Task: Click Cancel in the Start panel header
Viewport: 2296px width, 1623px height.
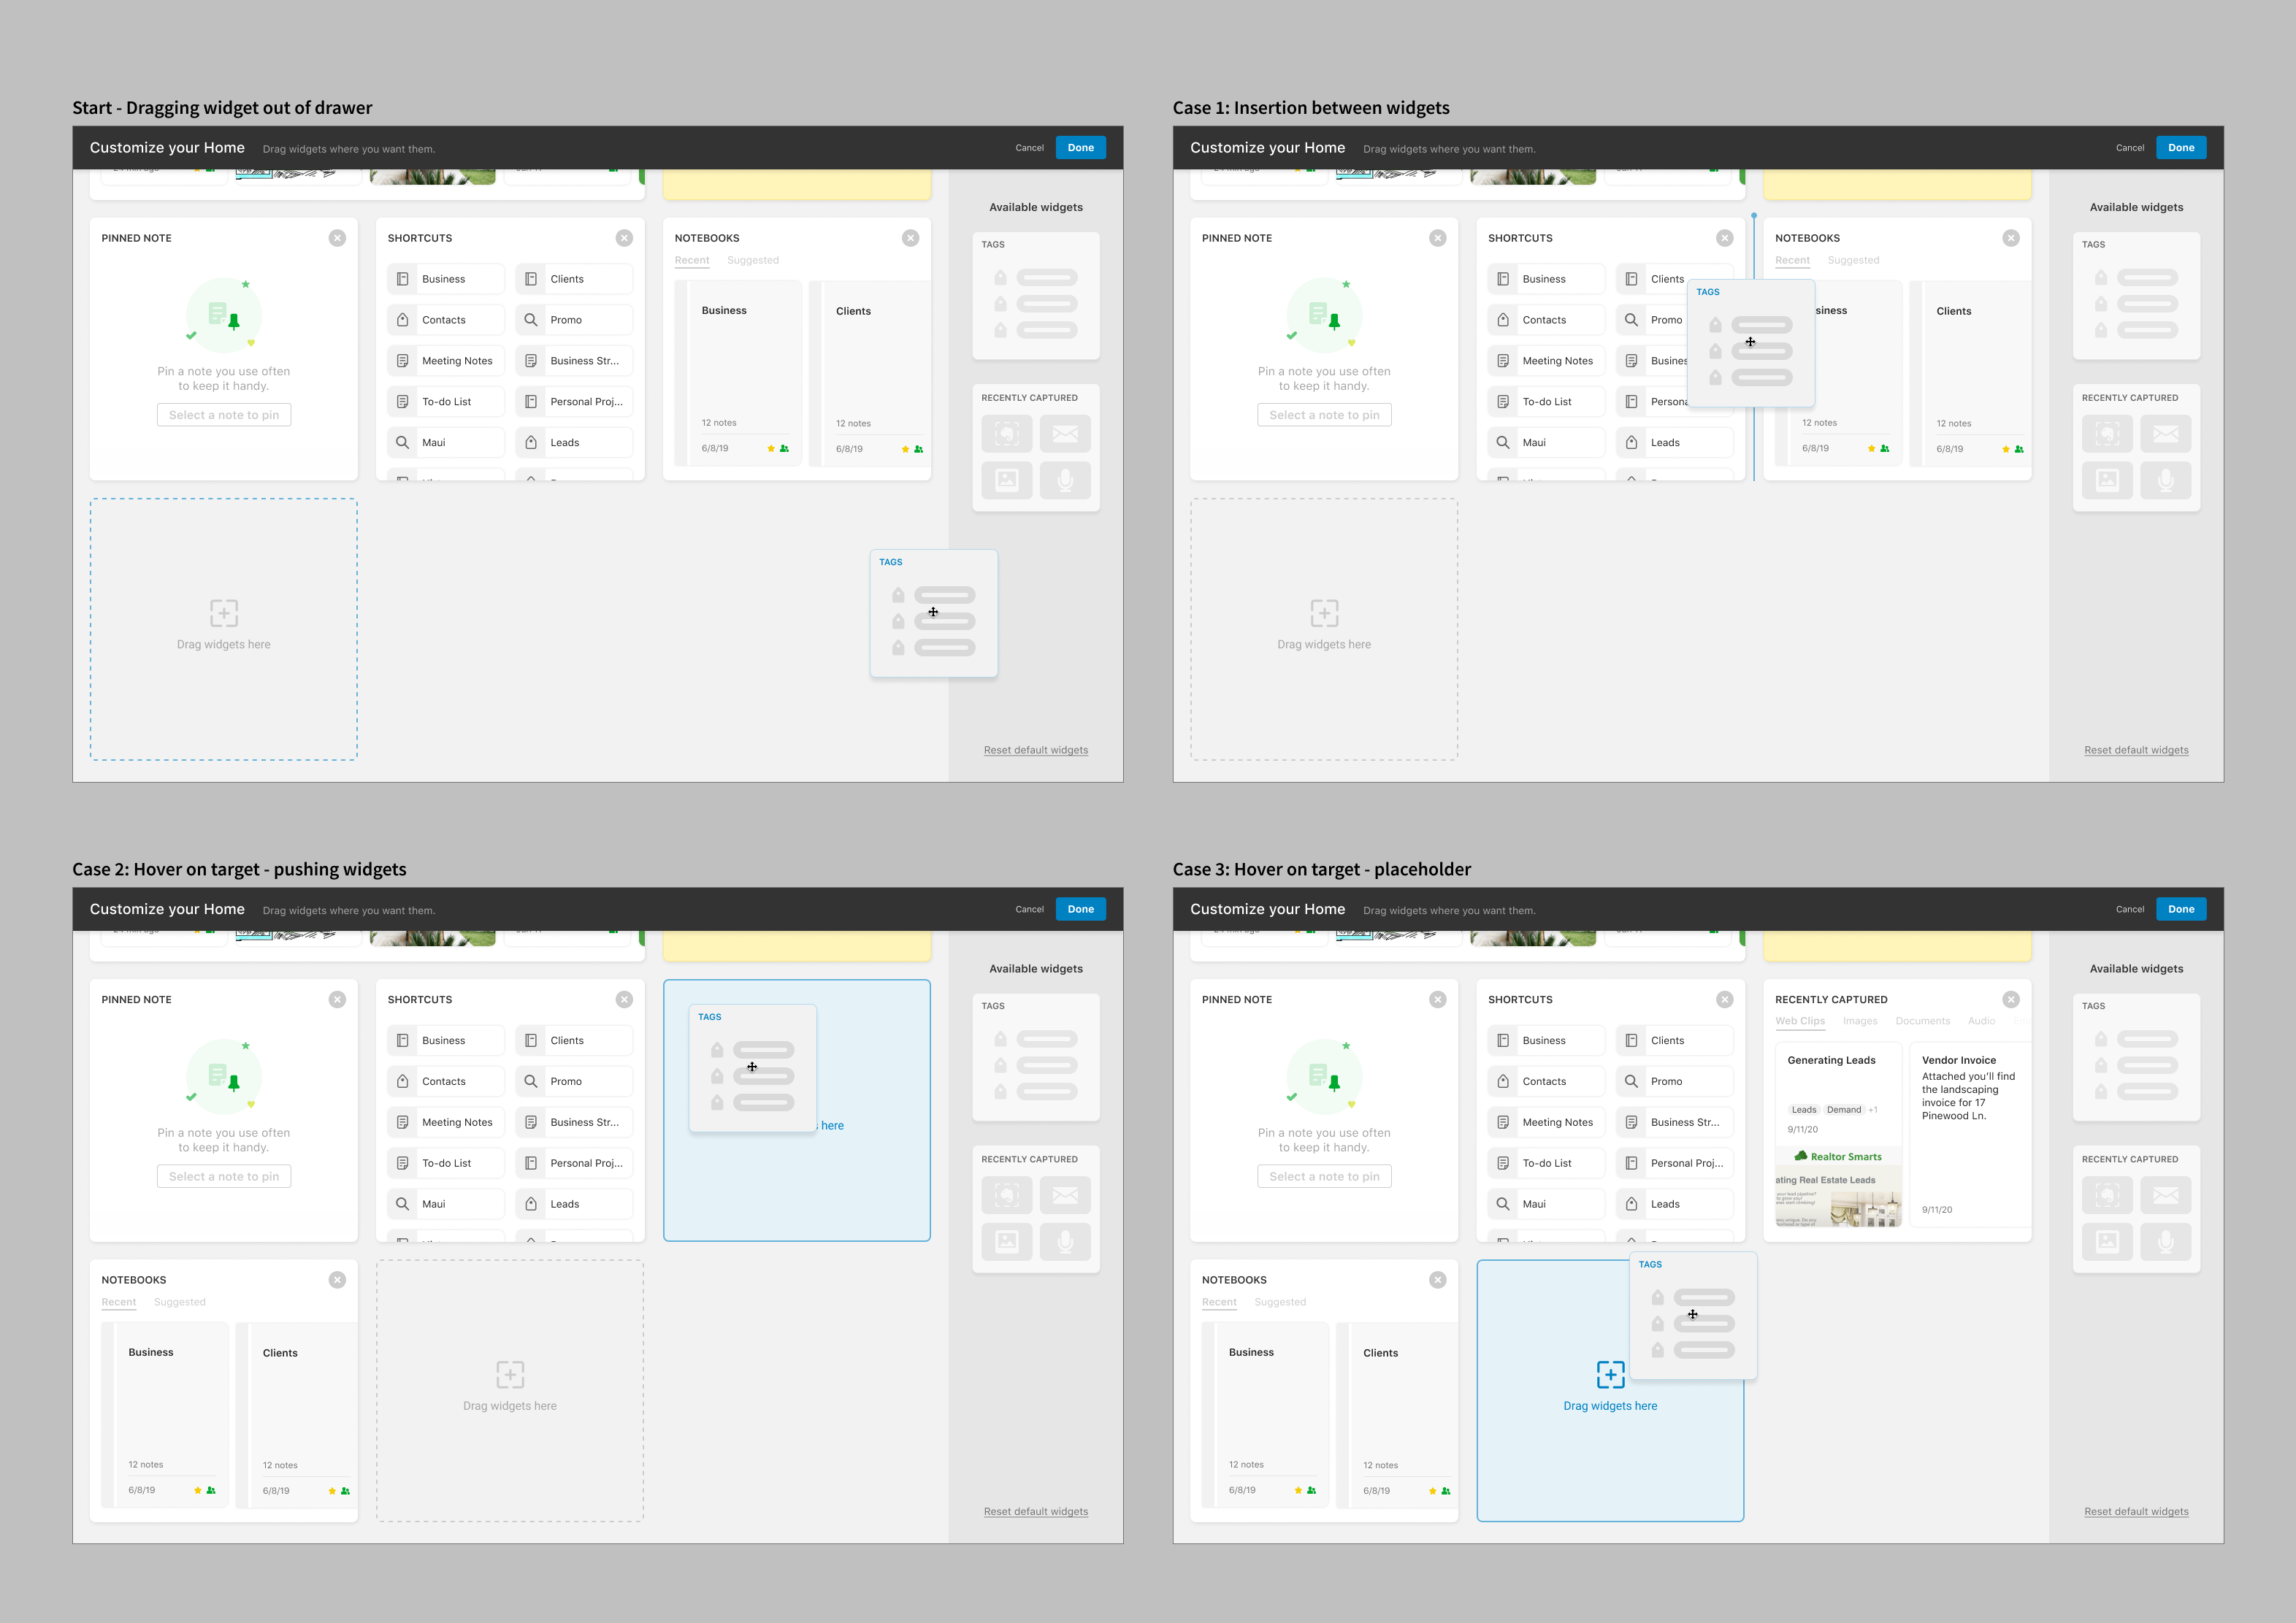Action: click(x=1029, y=148)
